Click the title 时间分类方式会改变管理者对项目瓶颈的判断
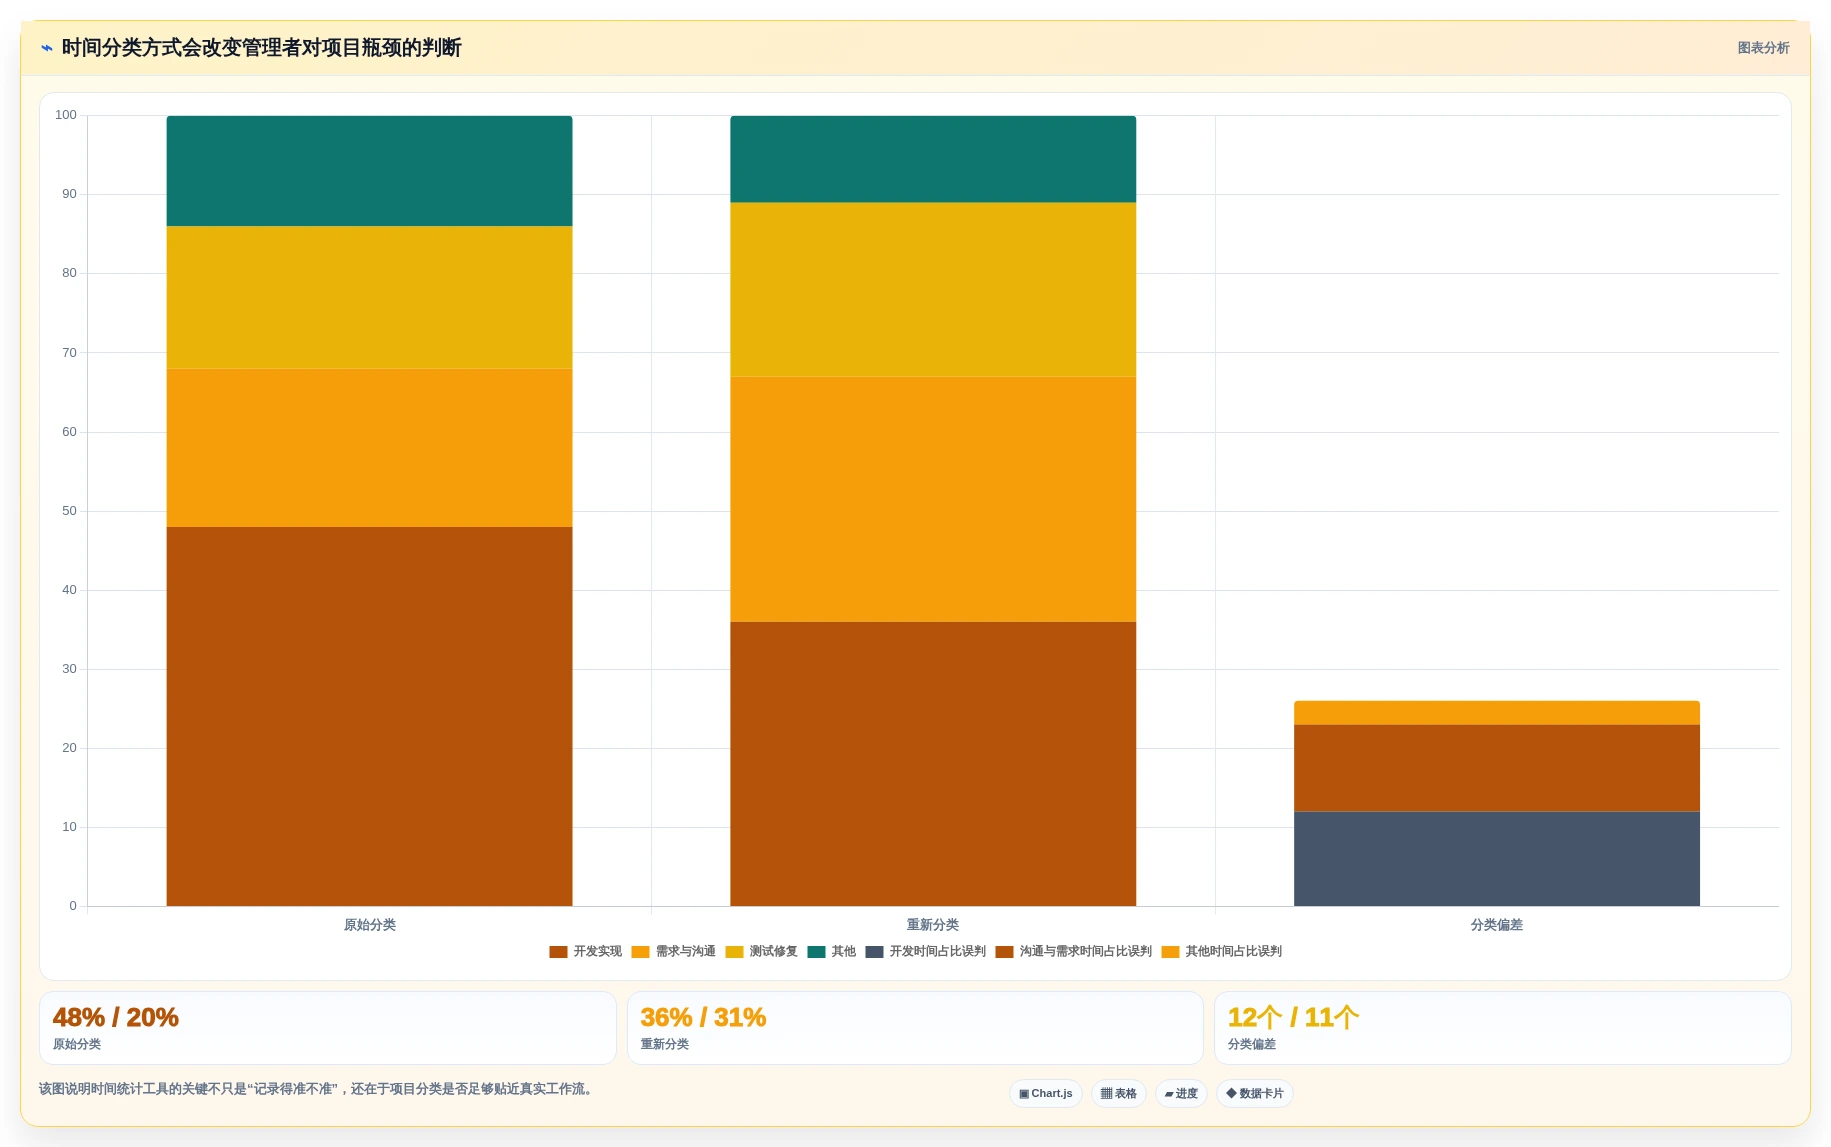The height and width of the screenshot is (1147, 1831). click(x=261, y=48)
